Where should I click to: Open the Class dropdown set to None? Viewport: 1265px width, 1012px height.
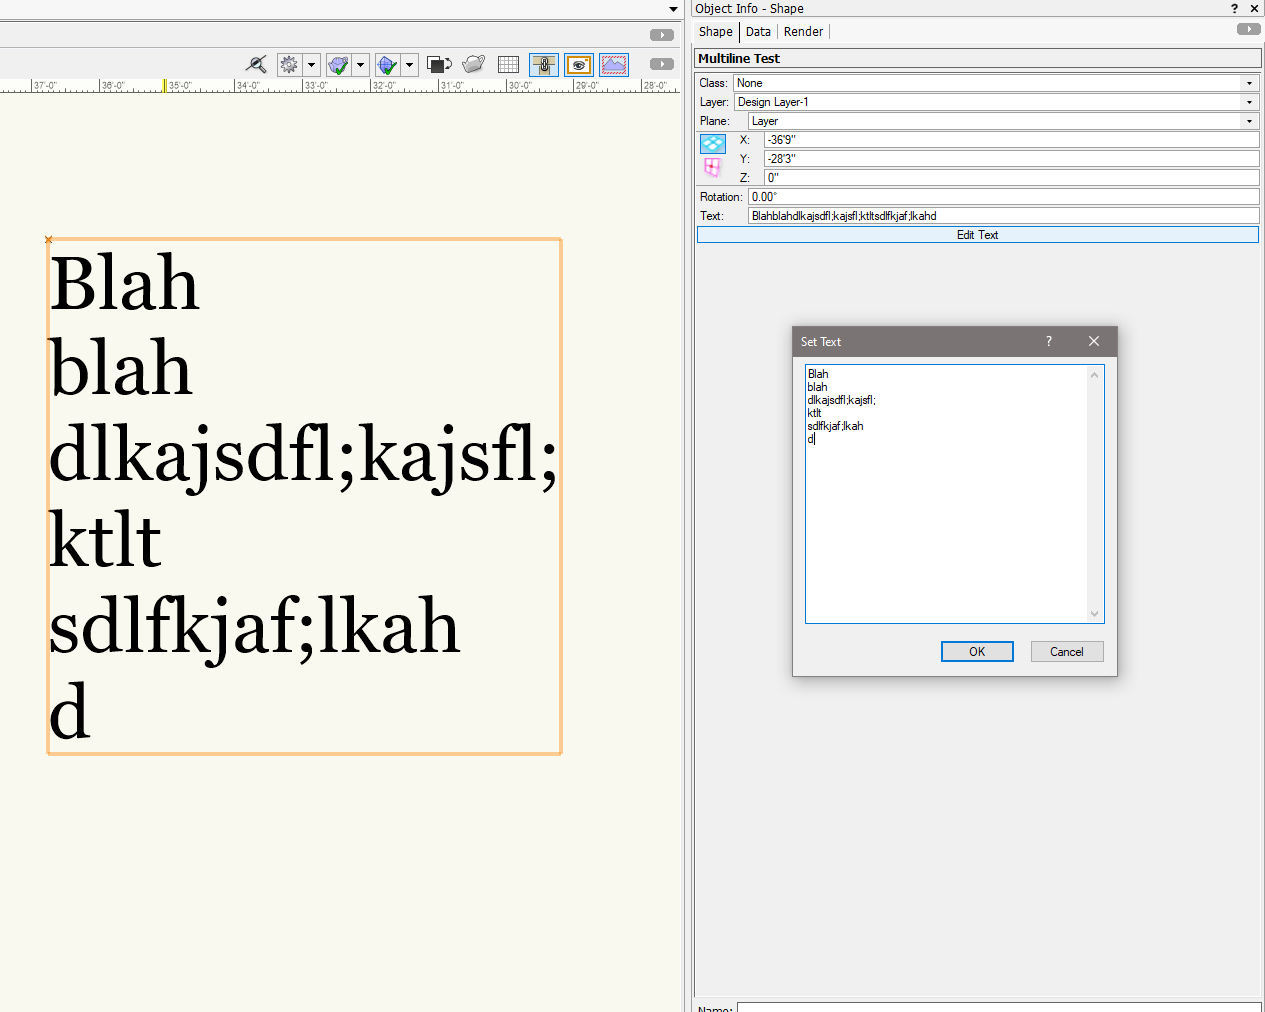pyautogui.click(x=995, y=83)
